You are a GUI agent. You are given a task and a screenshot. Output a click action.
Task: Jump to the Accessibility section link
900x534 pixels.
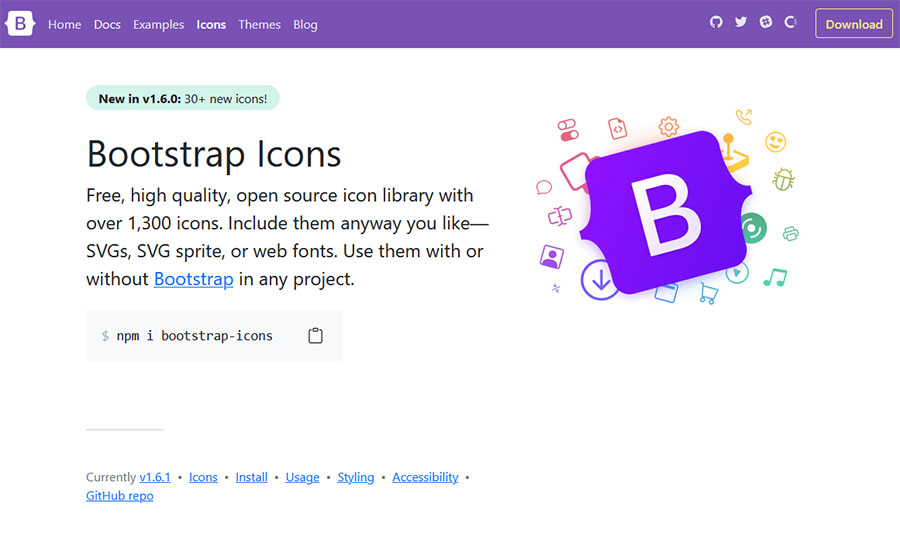(425, 477)
